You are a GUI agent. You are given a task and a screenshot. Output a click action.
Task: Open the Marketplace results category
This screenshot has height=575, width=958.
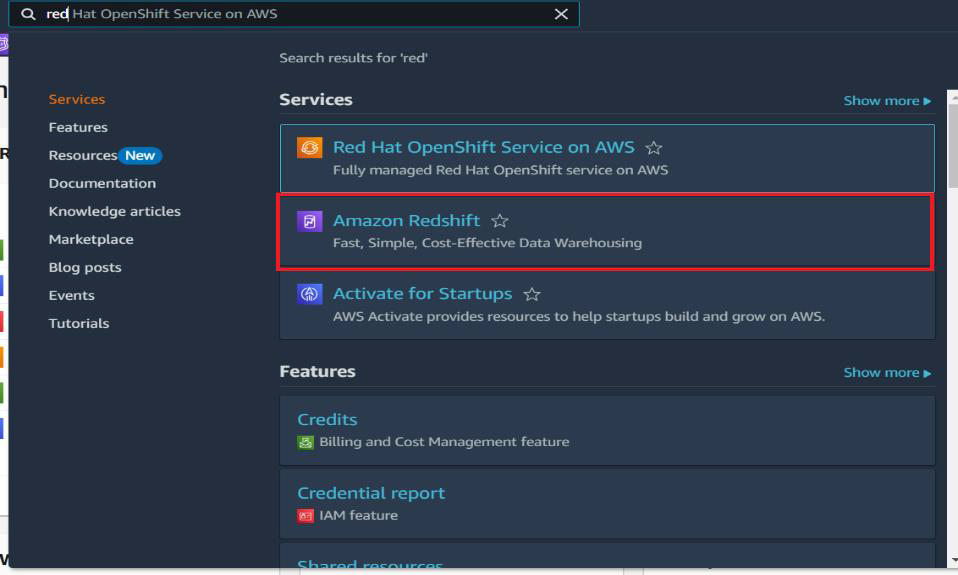[x=90, y=239]
